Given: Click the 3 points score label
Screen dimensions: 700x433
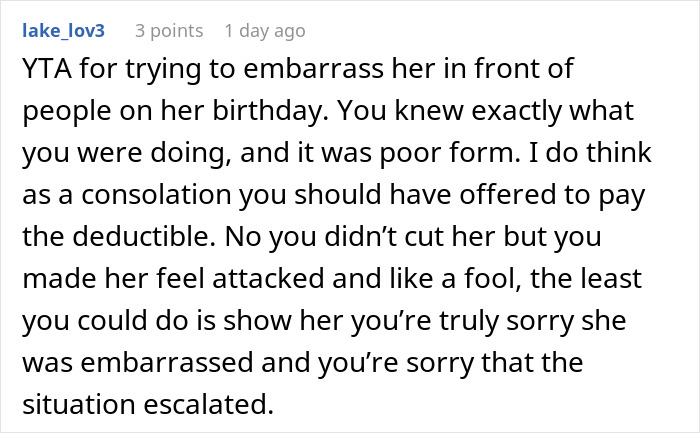Looking at the screenshot, I should (x=170, y=31).
